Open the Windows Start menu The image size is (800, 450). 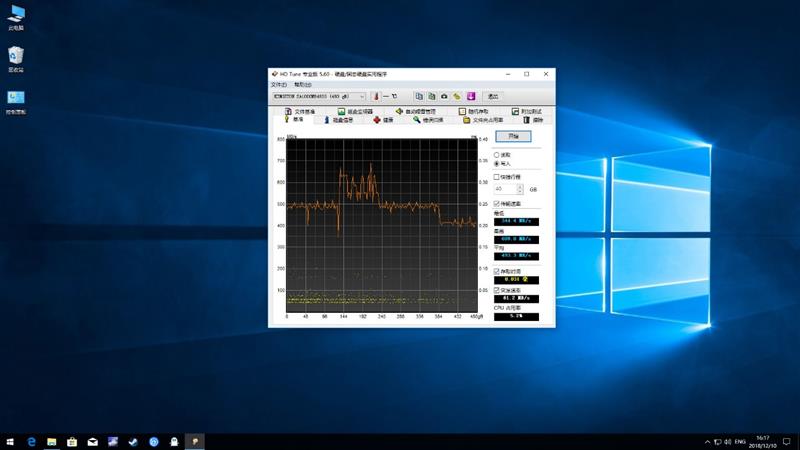pyautogui.click(x=10, y=442)
